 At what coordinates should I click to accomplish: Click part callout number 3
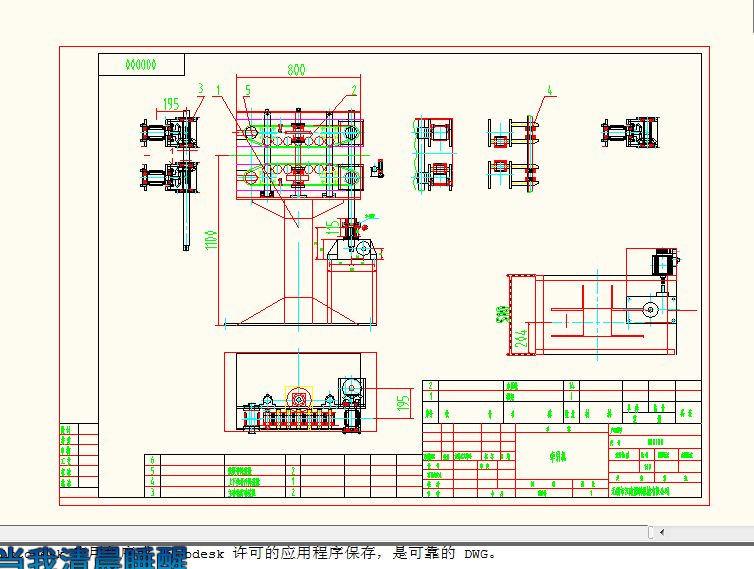tap(200, 89)
